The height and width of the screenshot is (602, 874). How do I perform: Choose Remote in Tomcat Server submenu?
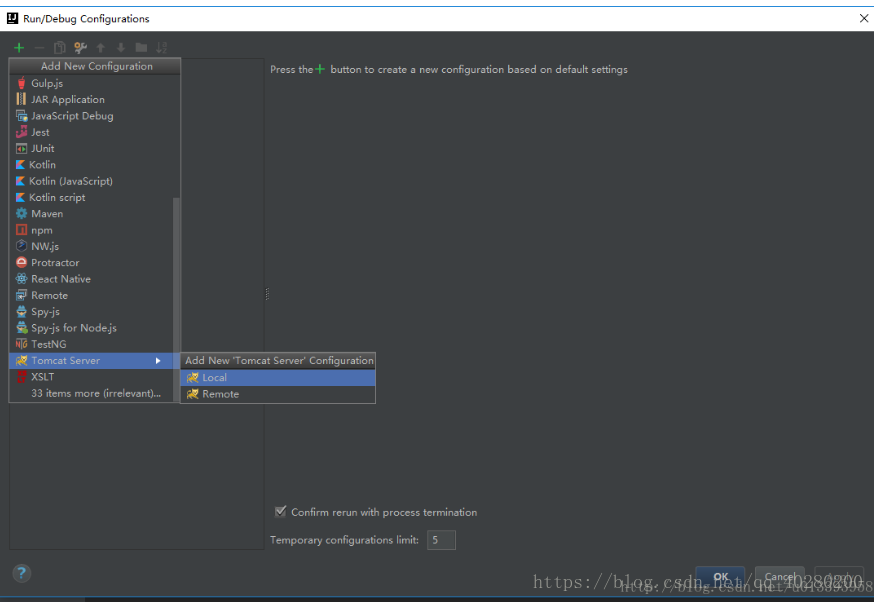tap(278, 394)
